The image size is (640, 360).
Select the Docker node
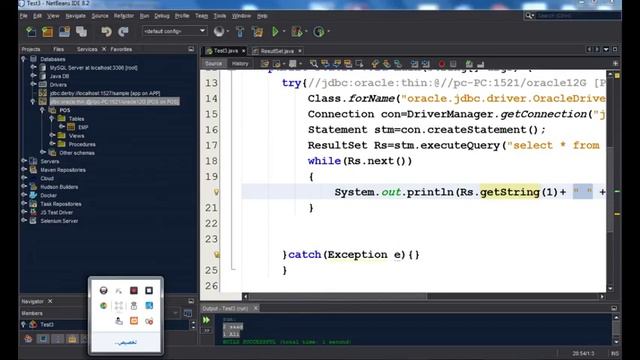coord(49,195)
